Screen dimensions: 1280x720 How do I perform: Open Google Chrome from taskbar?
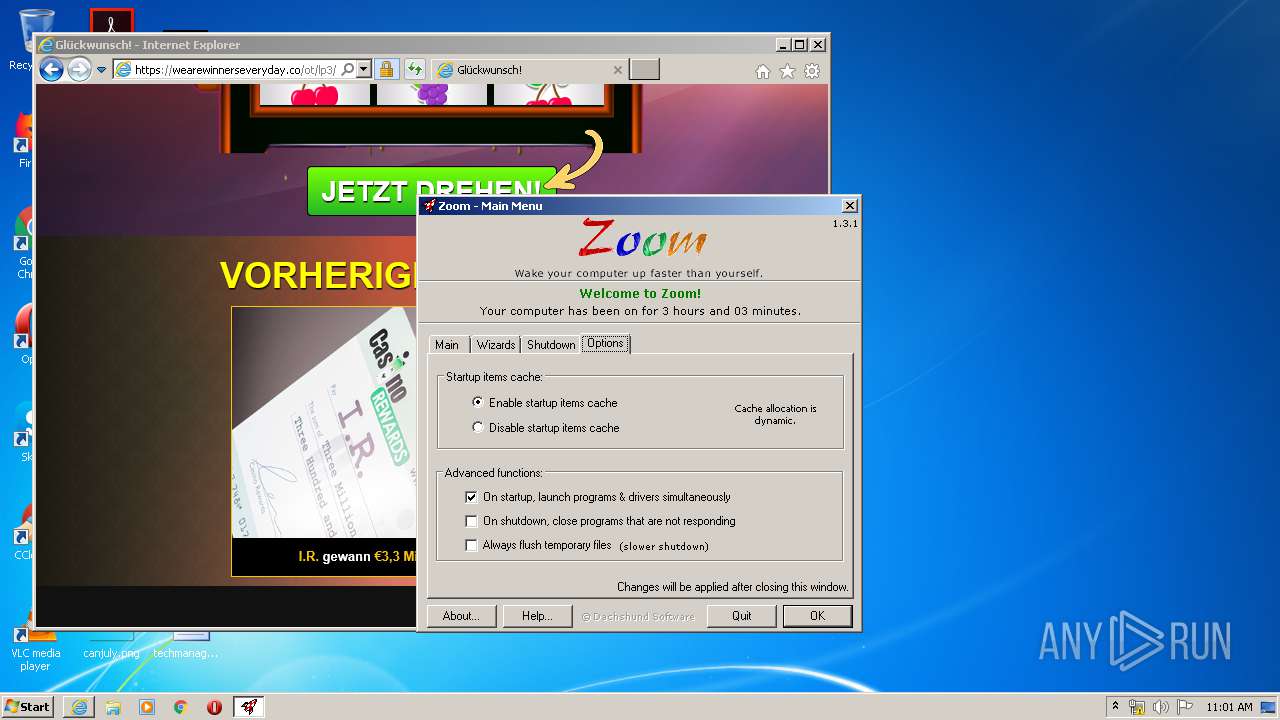180,707
